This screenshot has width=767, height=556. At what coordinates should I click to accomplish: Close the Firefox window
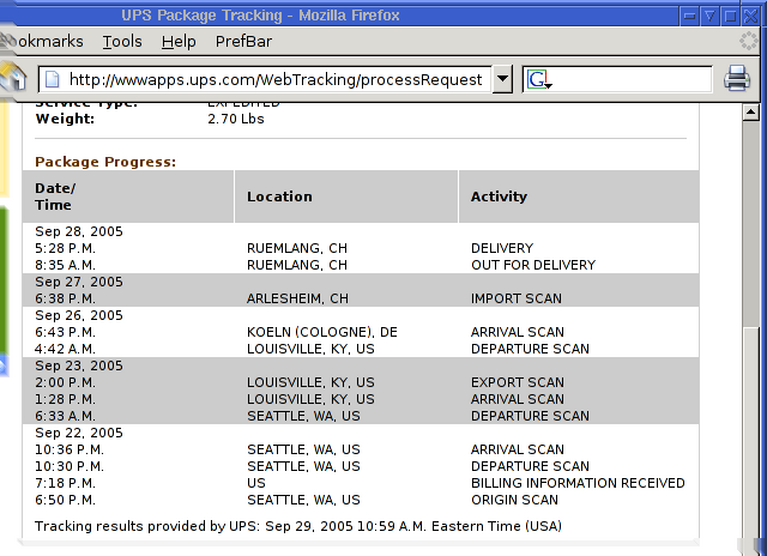pyautogui.click(x=751, y=16)
